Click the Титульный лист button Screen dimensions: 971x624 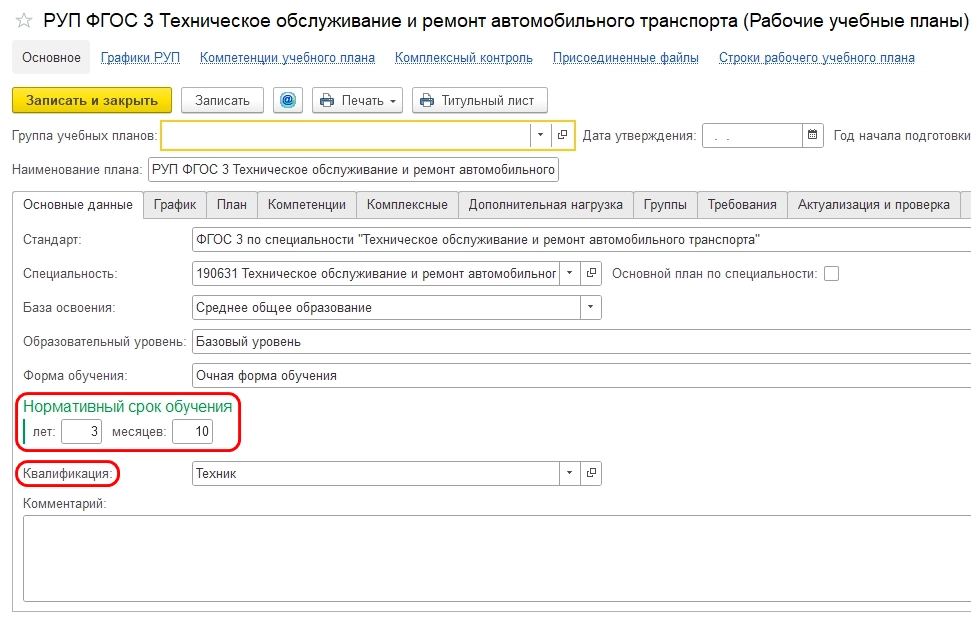[480, 100]
